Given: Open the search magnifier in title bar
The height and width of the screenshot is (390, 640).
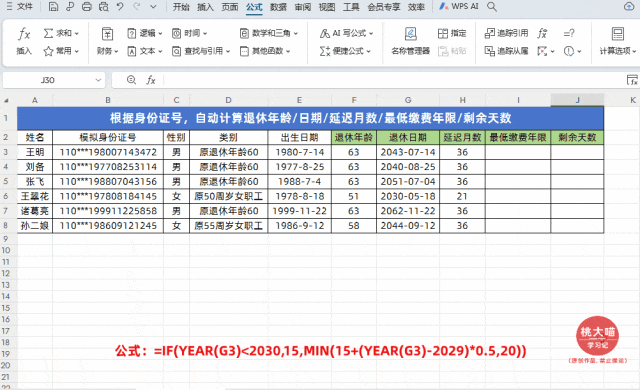Looking at the screenshot, I should coord(492,7).
